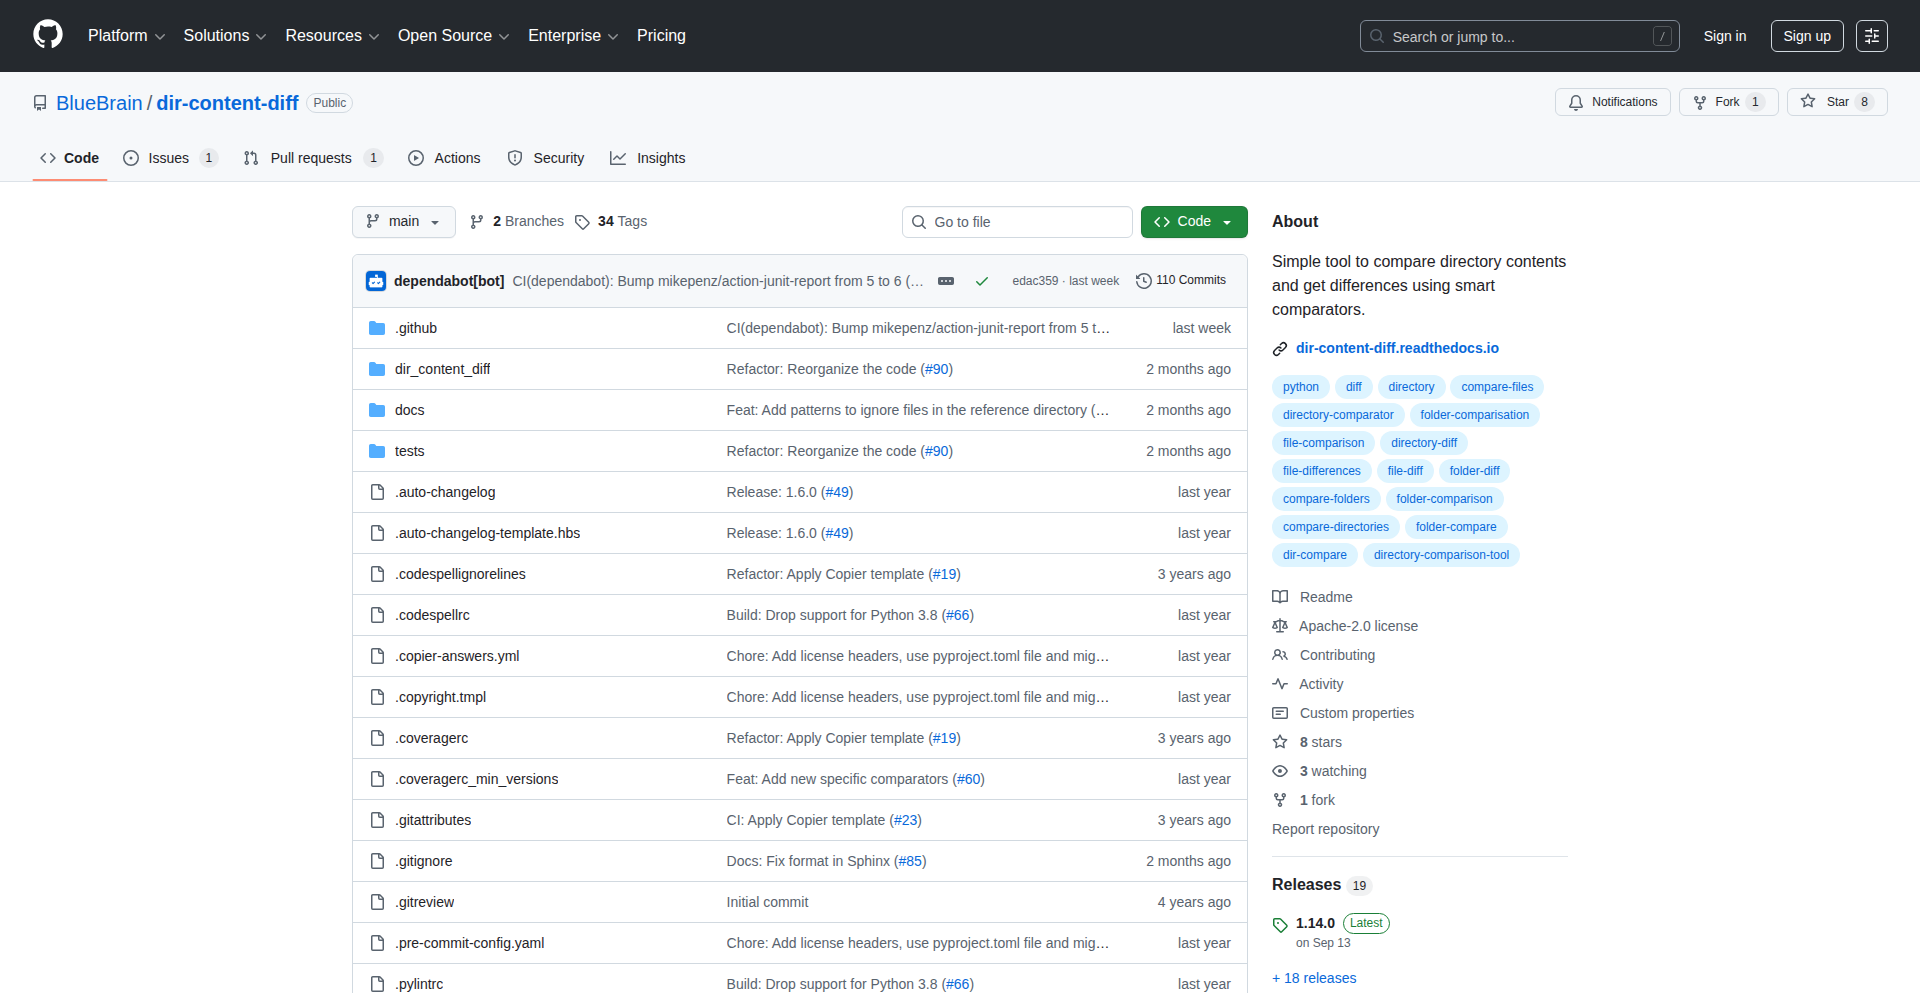Viewport: 1920px width, 993px height.
Task: Open the main branch dropdown
Action: 403,222
